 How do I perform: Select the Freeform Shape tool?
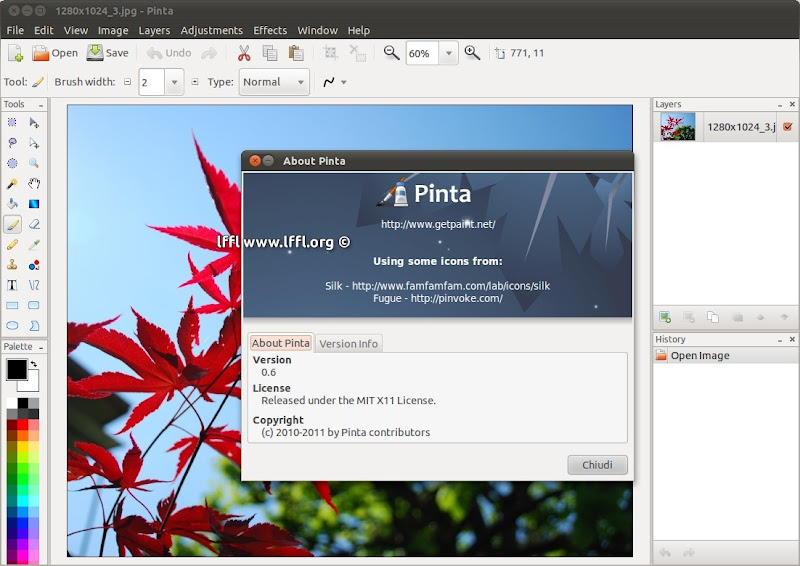click(34, 326)
